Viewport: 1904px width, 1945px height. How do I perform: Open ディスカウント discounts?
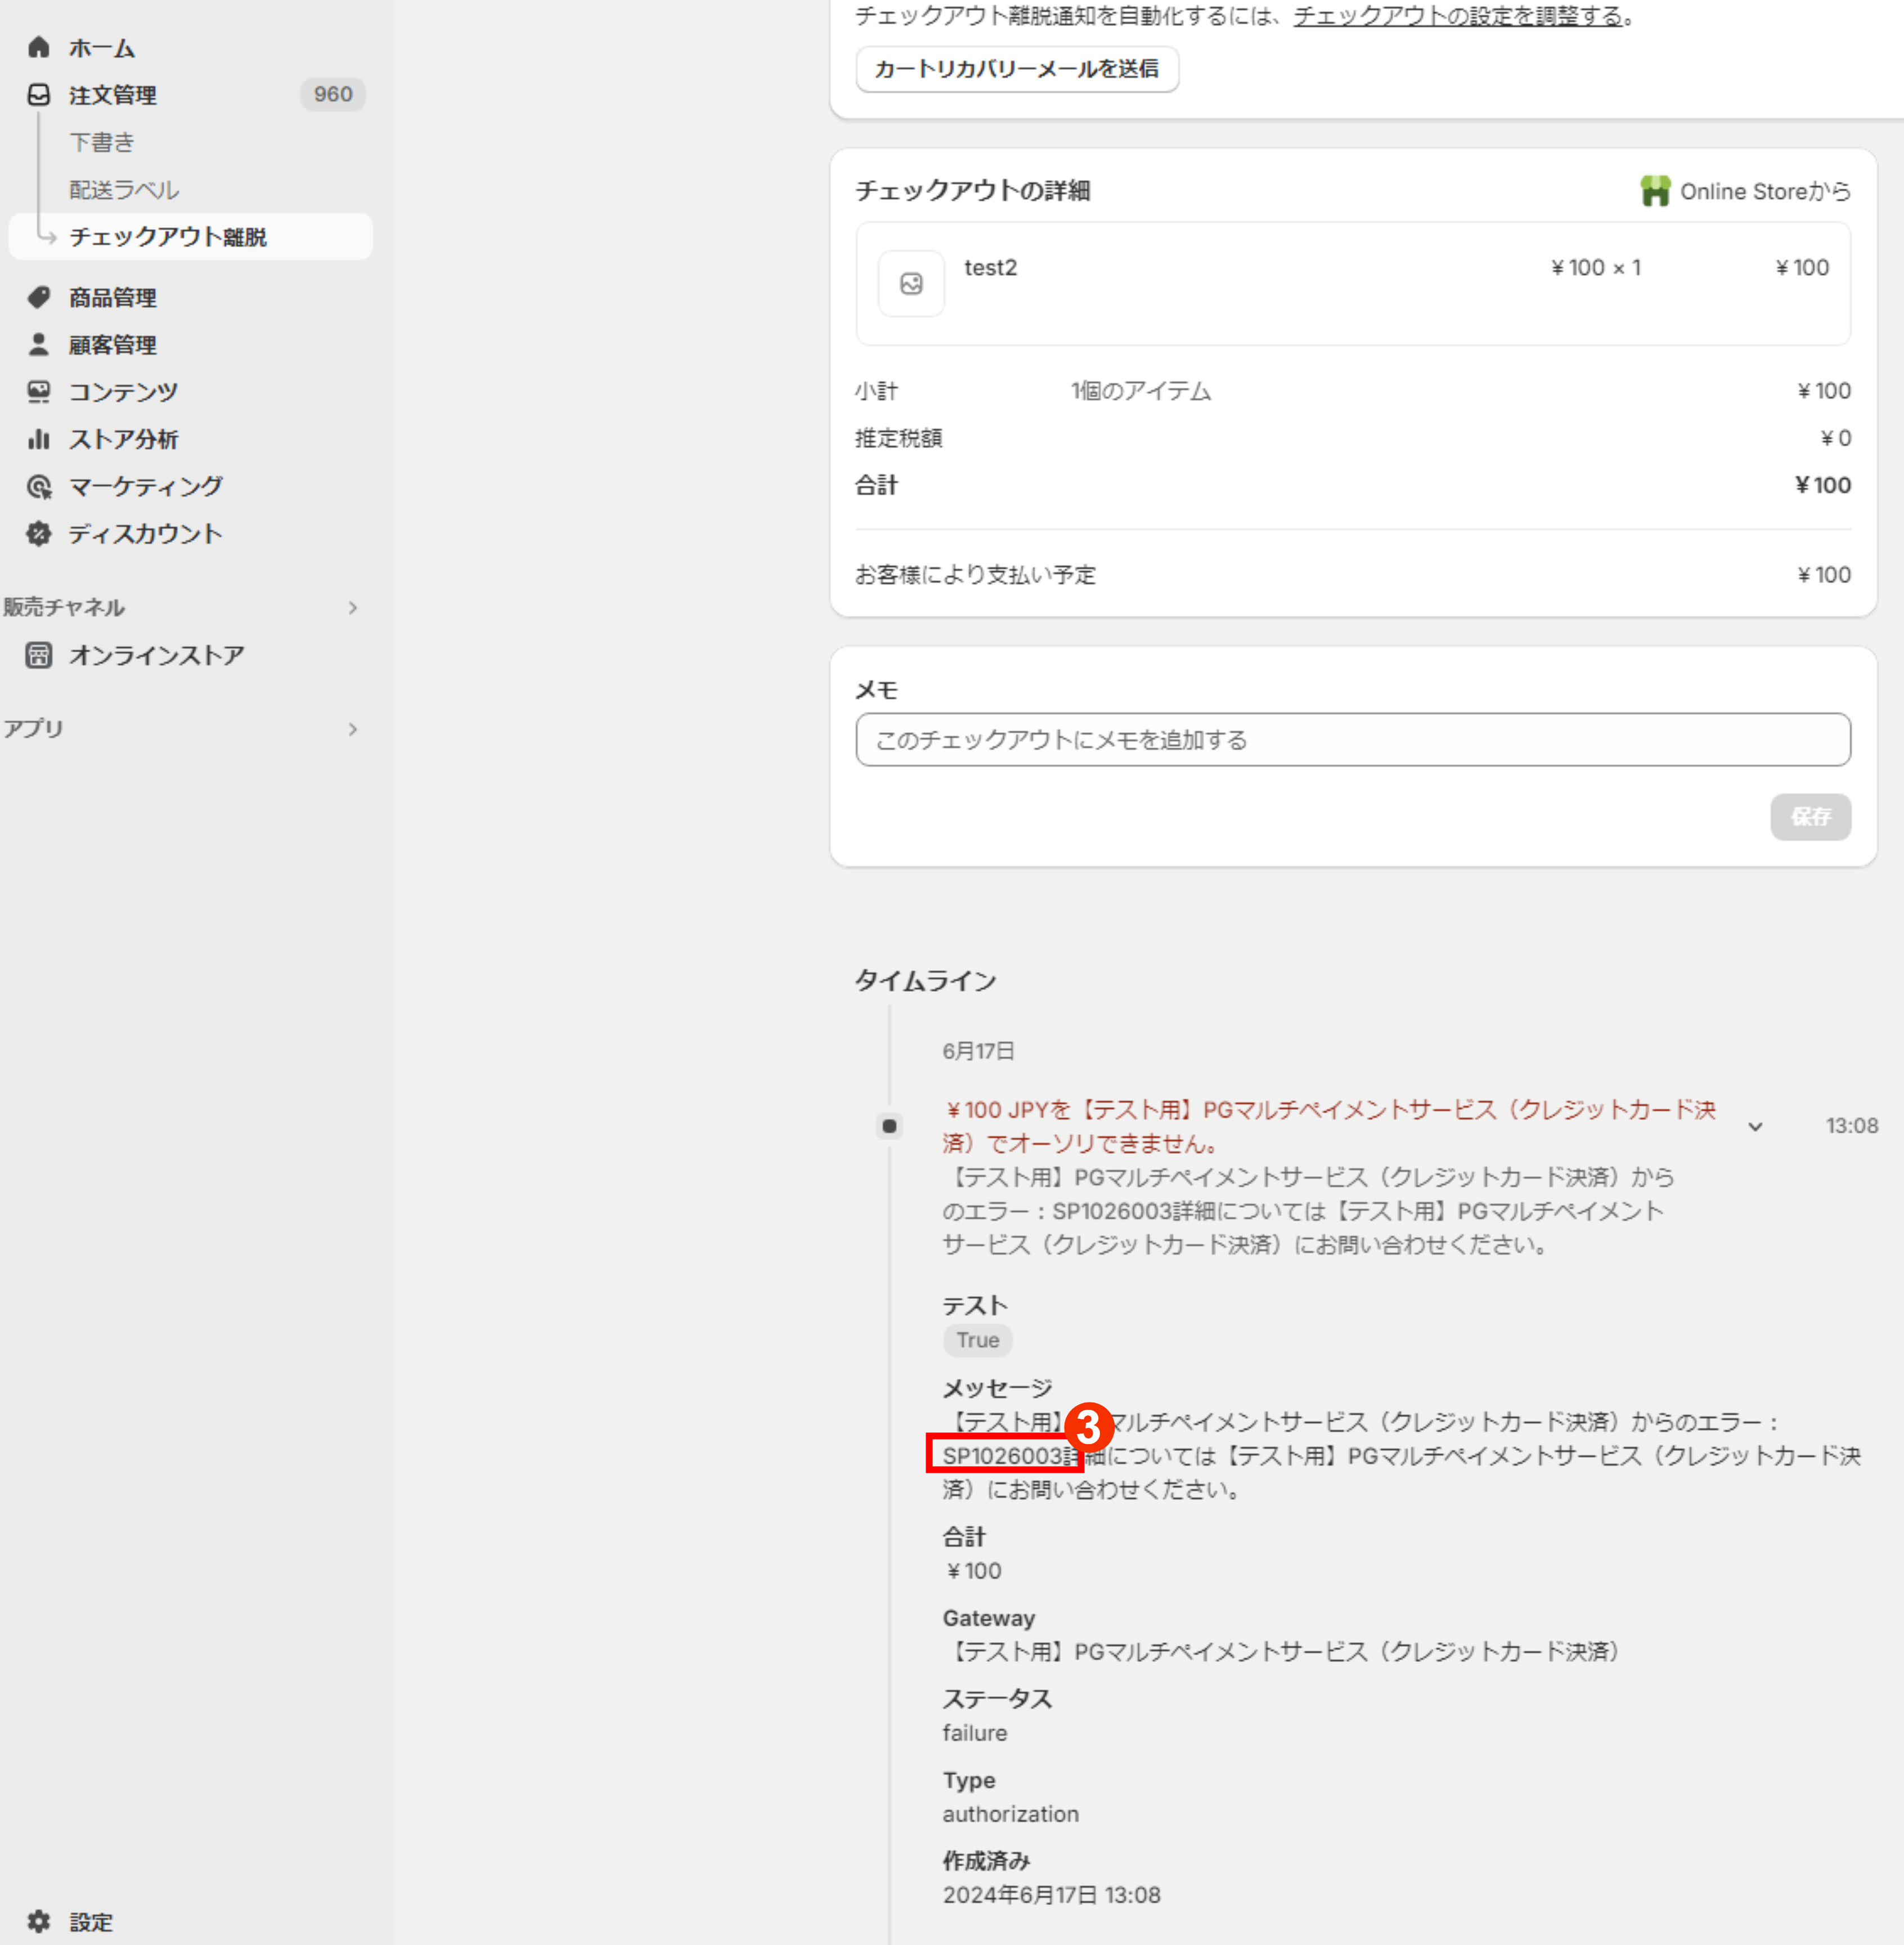click(x=145, y=533)
